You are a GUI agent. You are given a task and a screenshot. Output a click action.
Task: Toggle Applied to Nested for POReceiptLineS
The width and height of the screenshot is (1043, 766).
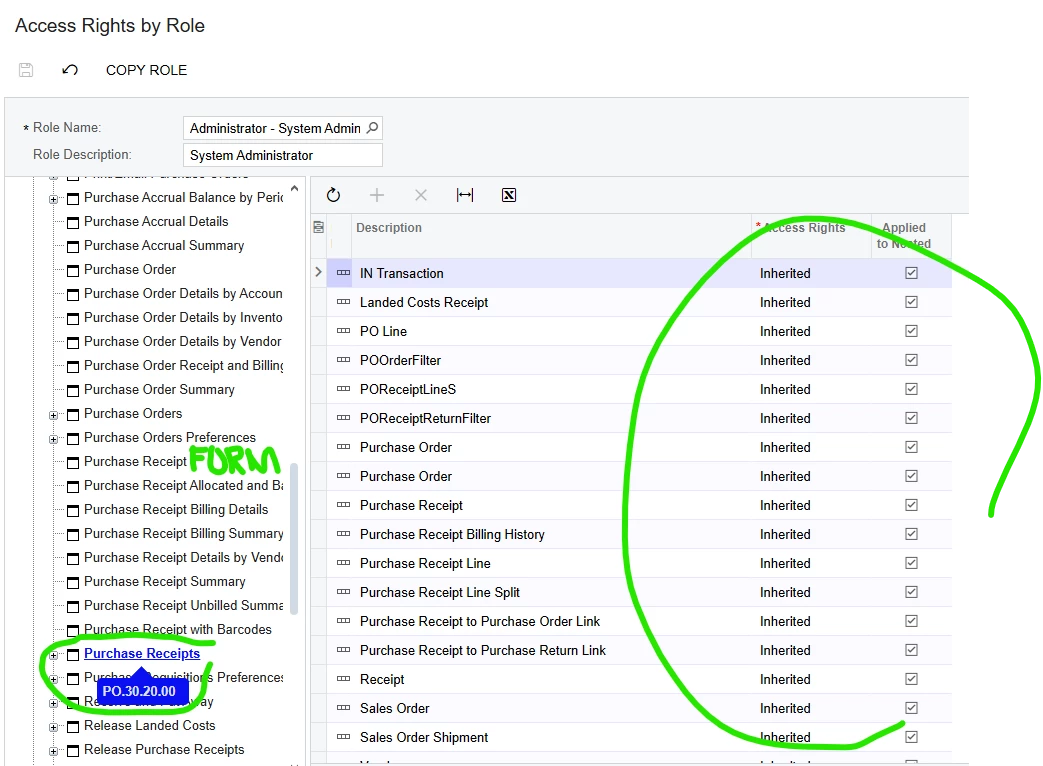(x=911, y=389)
